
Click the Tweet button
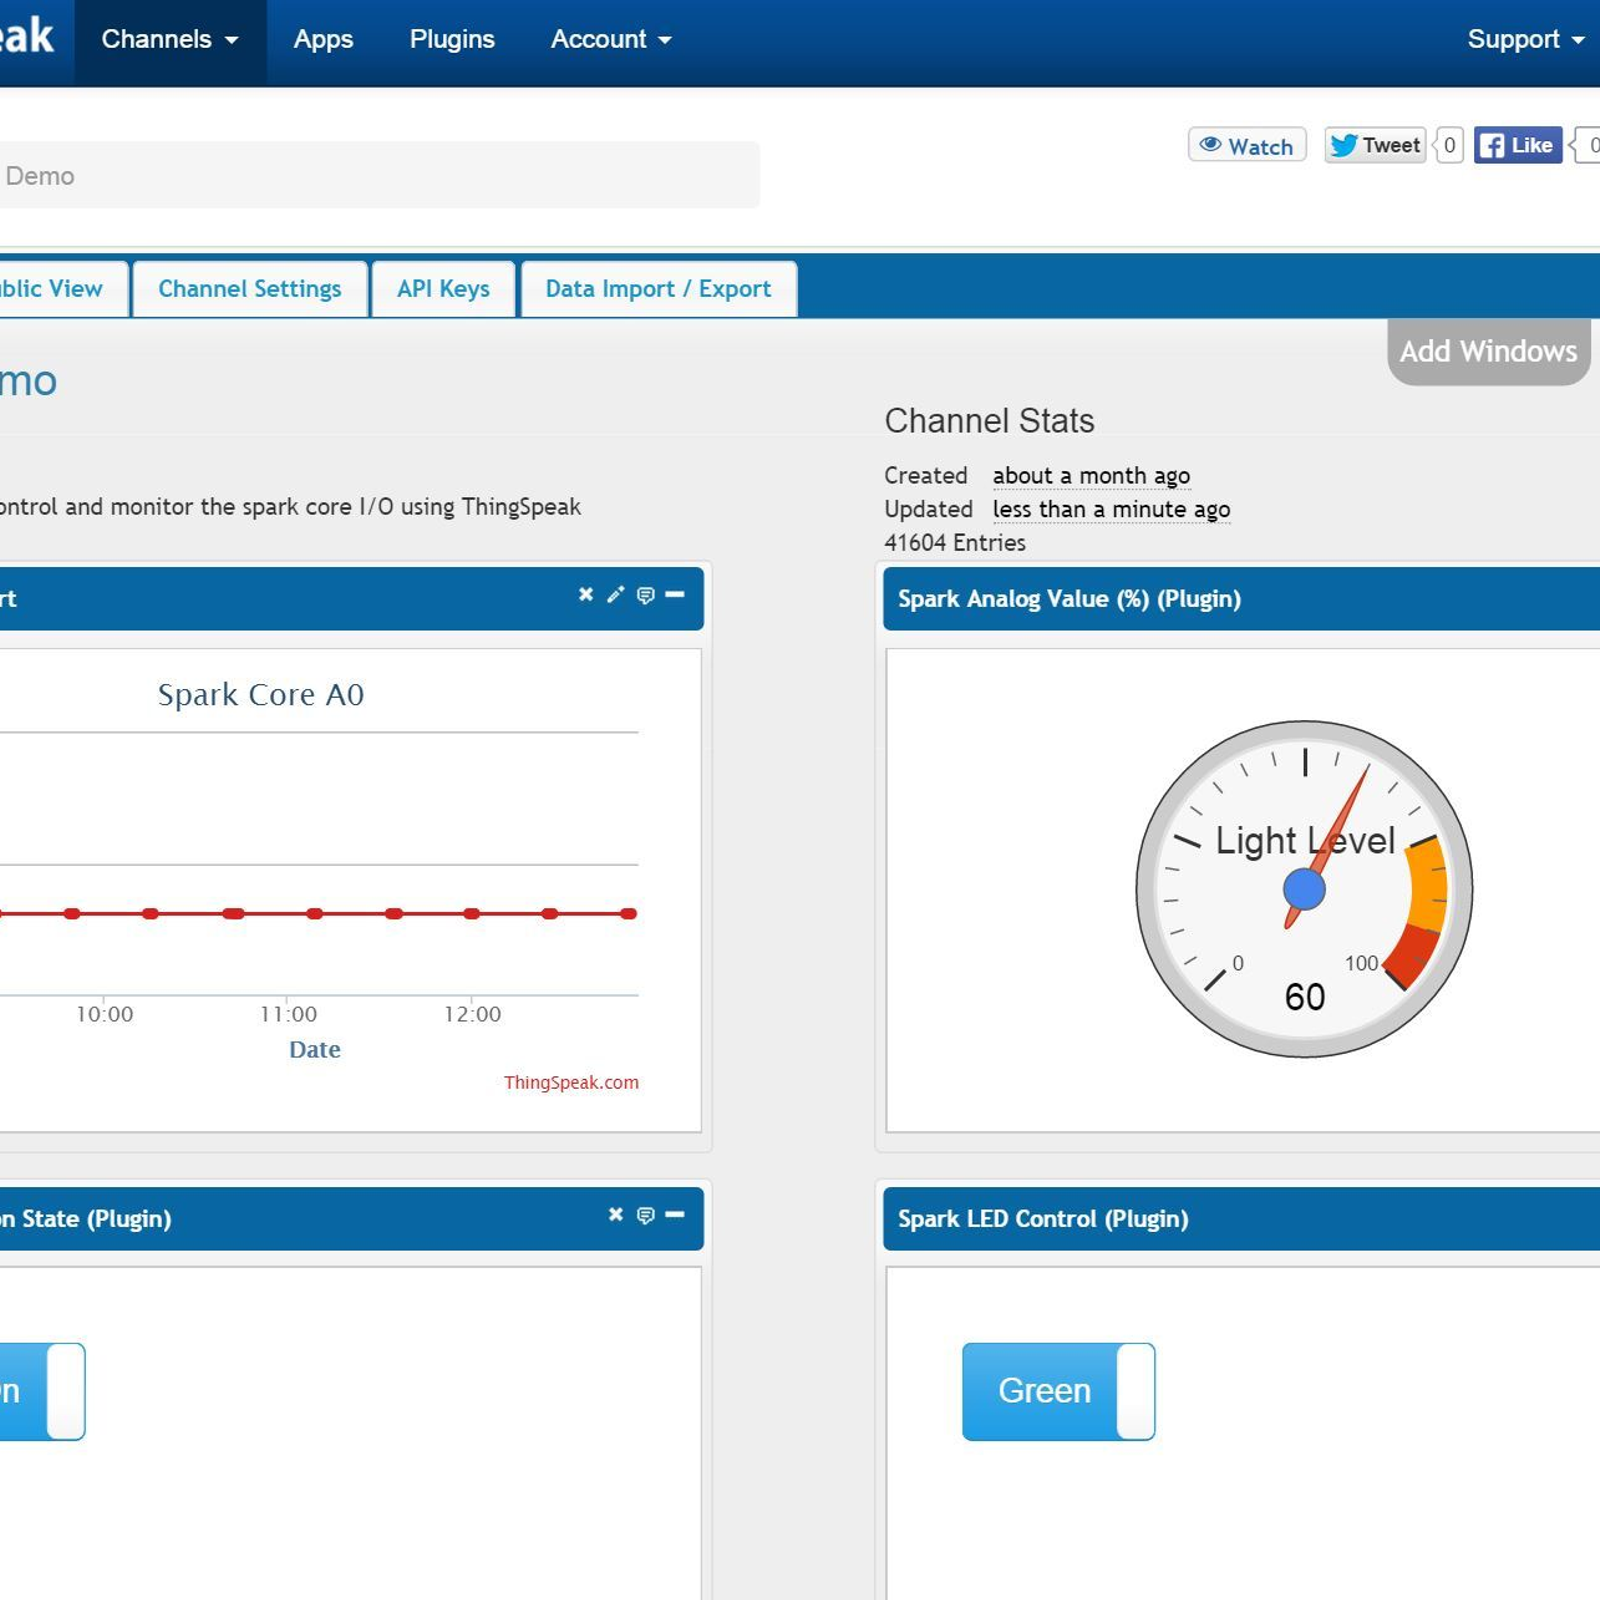point(1375,145)
